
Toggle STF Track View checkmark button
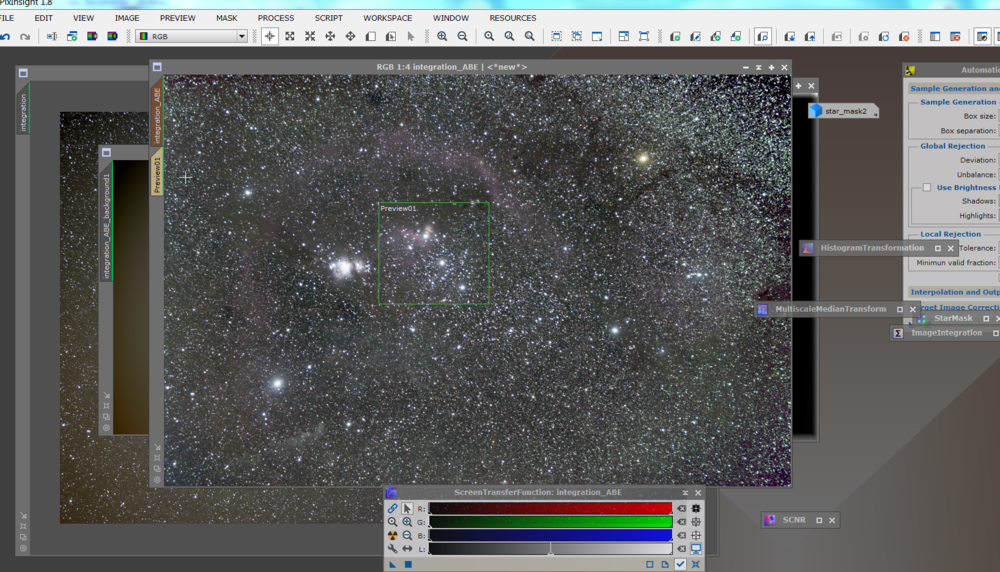(x=680, y=564)
